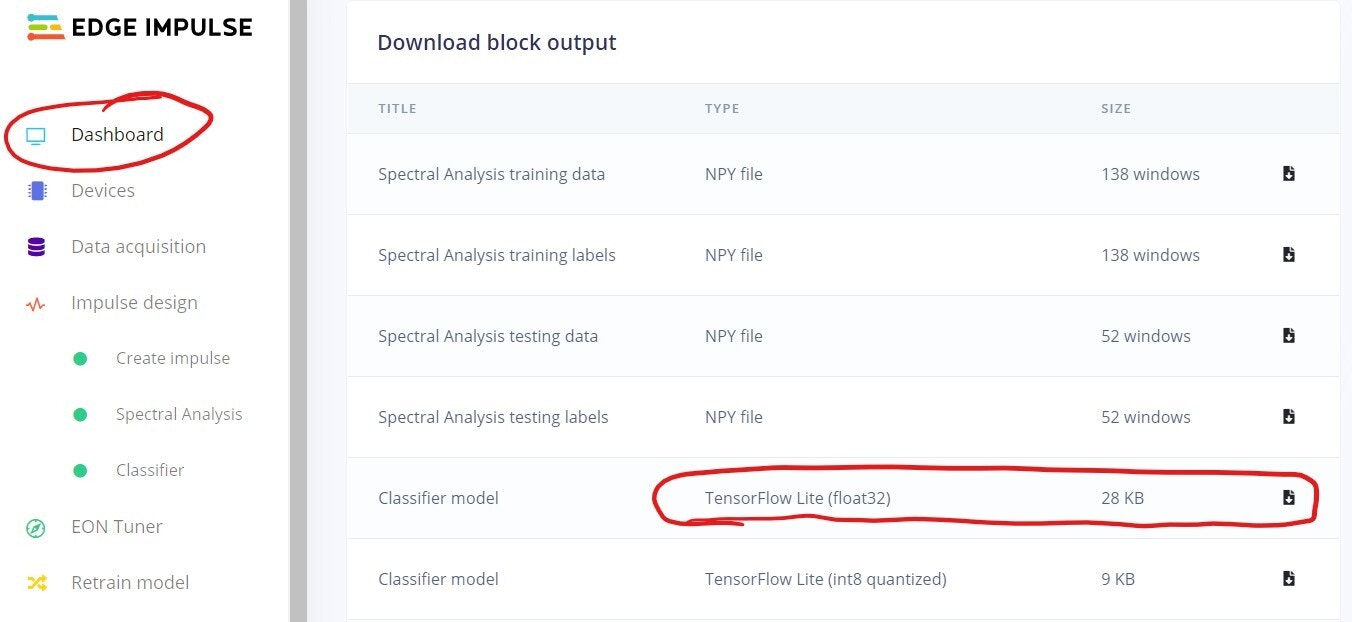
Task: Click the Devices chip icon
Action: [37, 191]
